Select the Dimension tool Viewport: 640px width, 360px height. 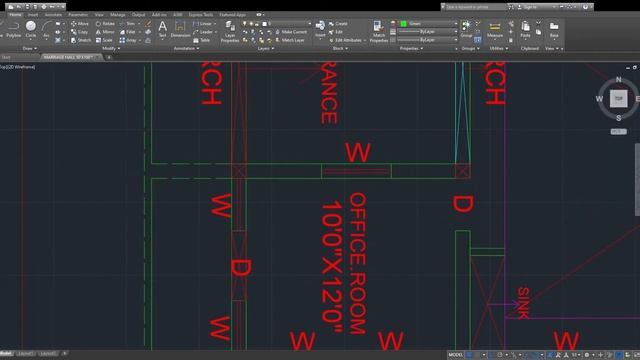(180, 29)
